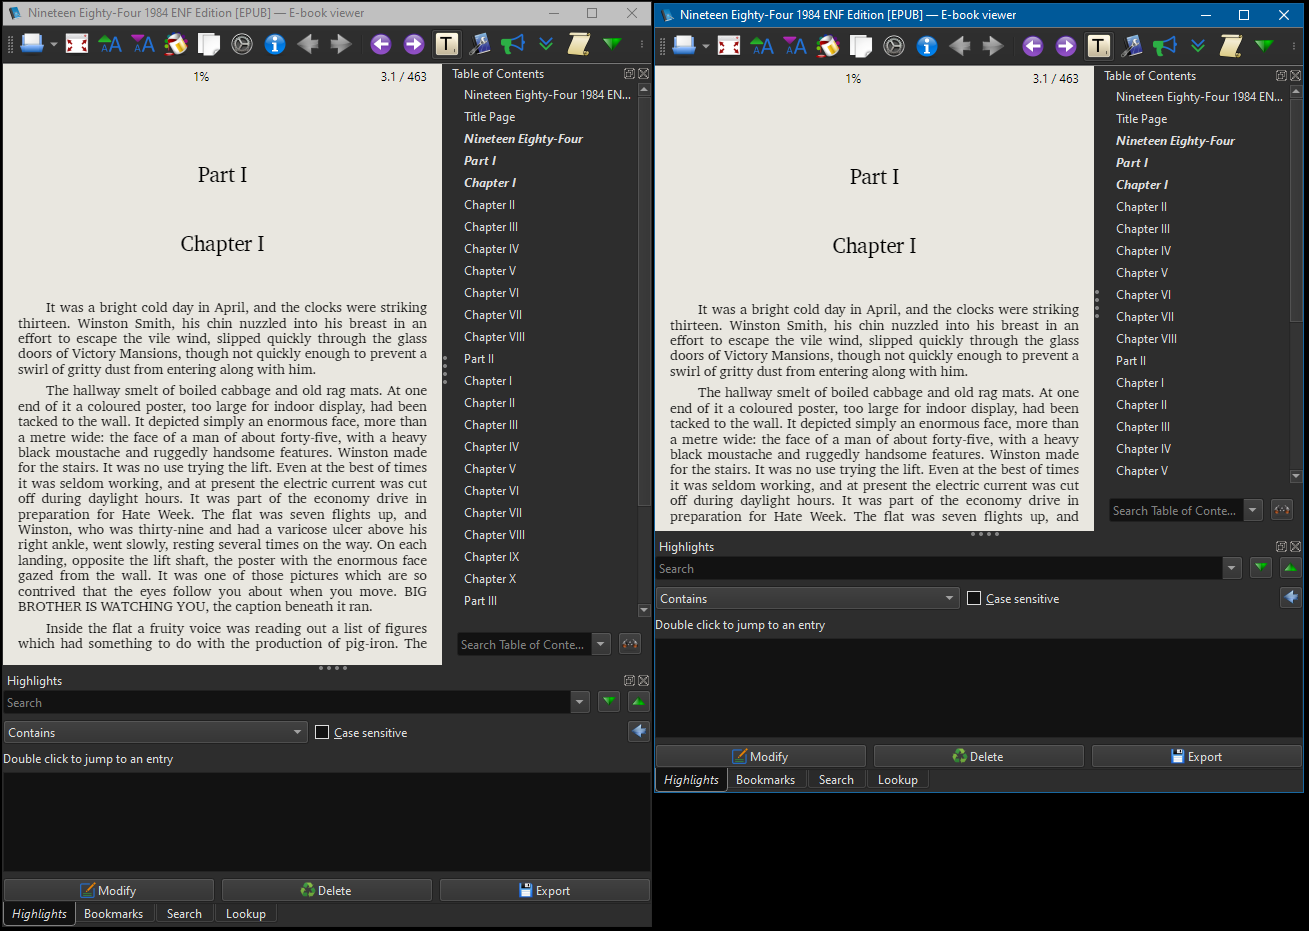The height and width of the screenshot is (931, 1309).
Task: Open a book in the right viewer window
Action: pyautogui.click(x=684, y=46)
